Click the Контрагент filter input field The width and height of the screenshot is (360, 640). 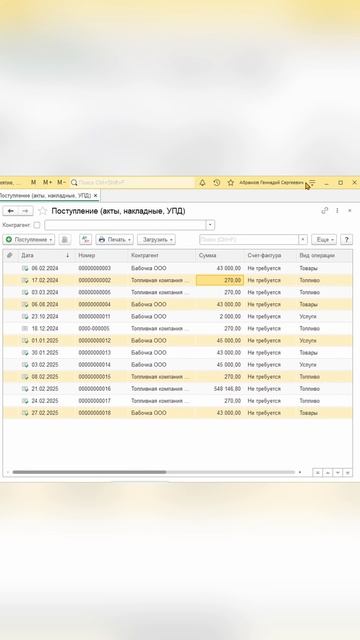point(125,225)
